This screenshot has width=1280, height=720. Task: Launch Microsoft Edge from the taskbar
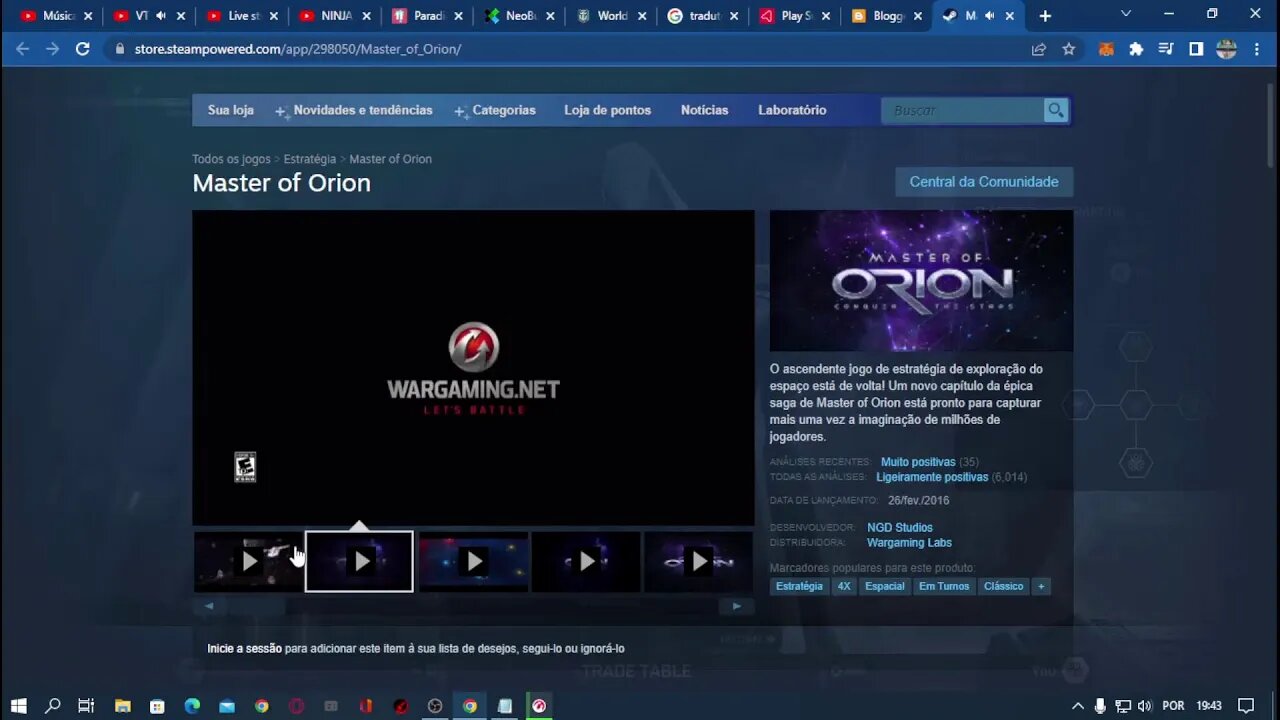[x=192, y=706]
